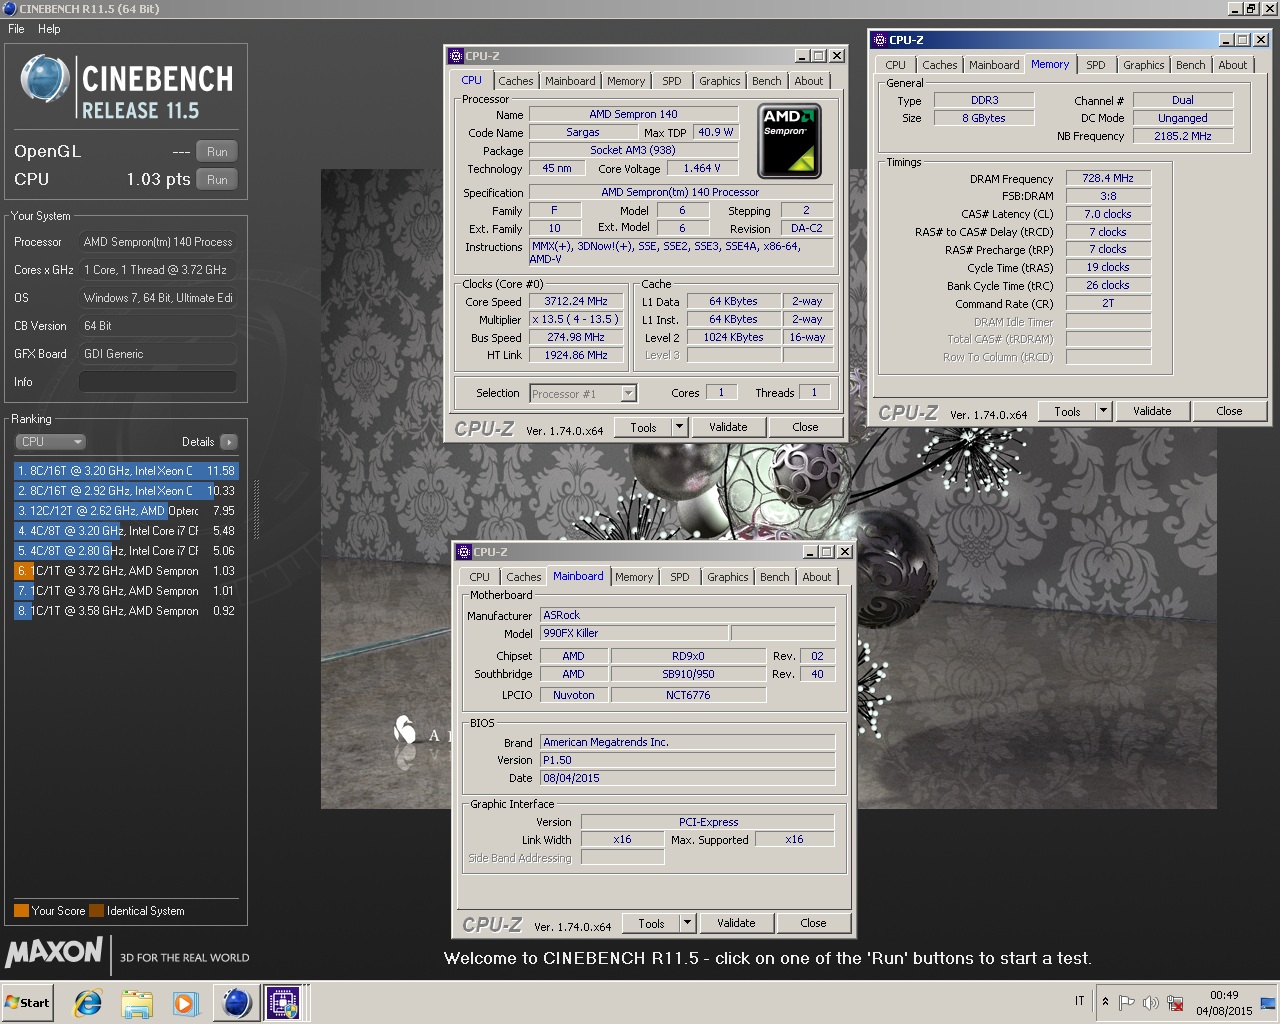Click Tools in CPU-Z Mainboard window
Screen dimensions: 1280x1024
click(x=651, y=923)
